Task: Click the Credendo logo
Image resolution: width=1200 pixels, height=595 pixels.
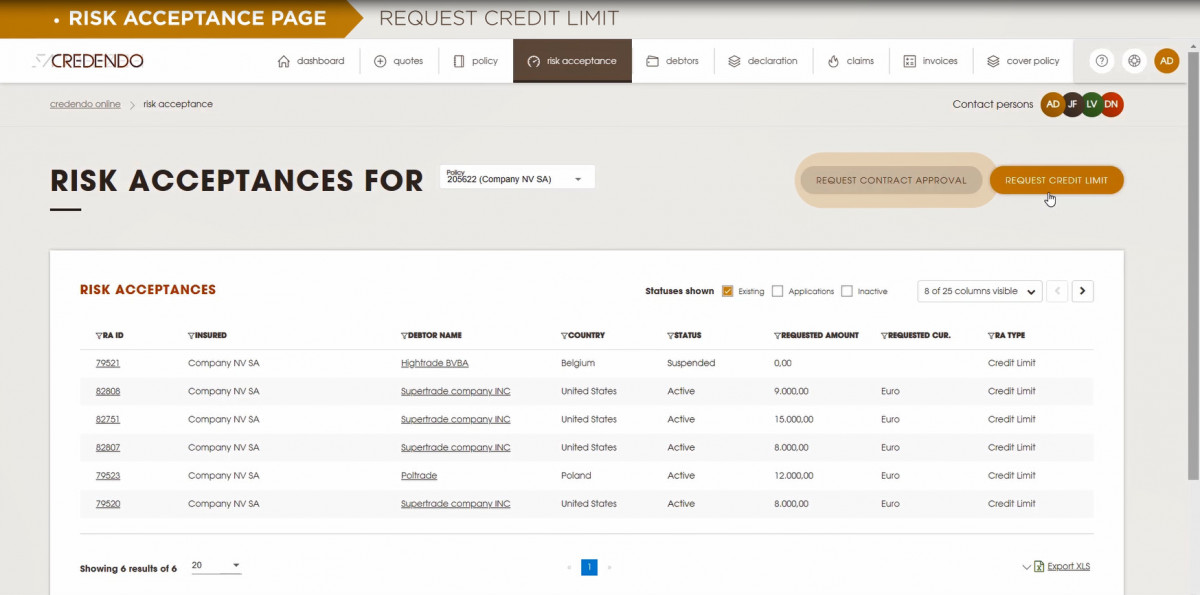Action: click(87, 61)
